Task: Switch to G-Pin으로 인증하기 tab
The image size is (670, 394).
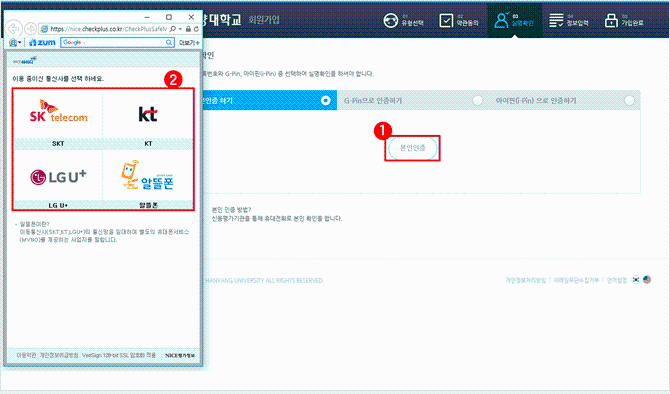Action: [x=413, y=100]
